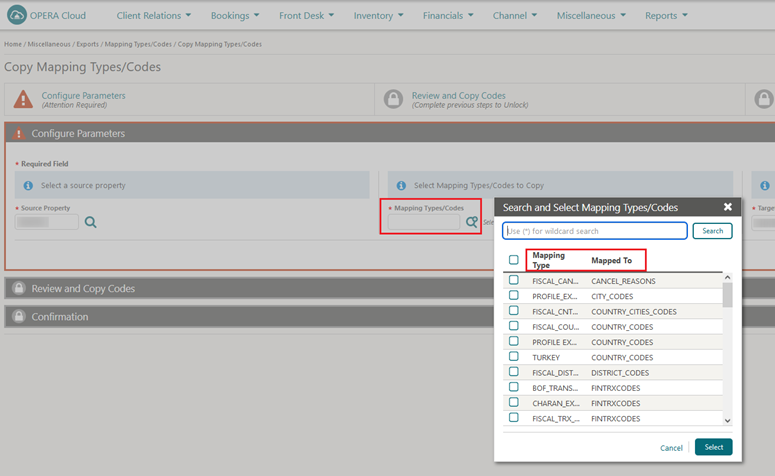The height and width of the screenshot is (476, 775).
Task: Check the FISCAL_TRX_... FINTRXCODES checkbox
Action: click(514, 417)
